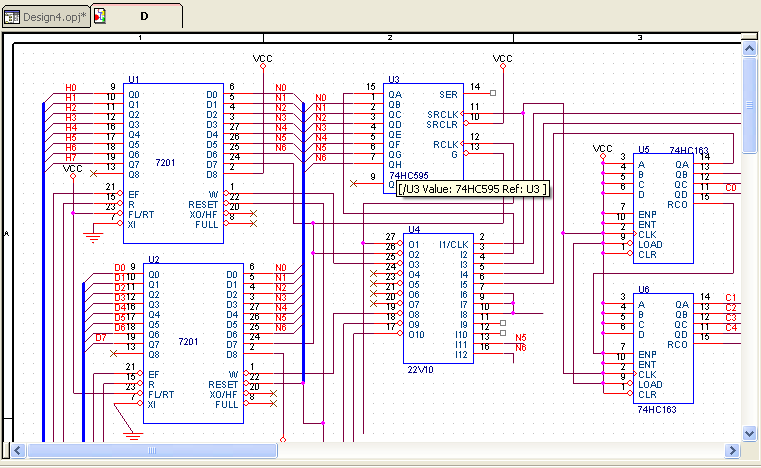Click the schematic page icon on D tab

click(x=100, y=16)
